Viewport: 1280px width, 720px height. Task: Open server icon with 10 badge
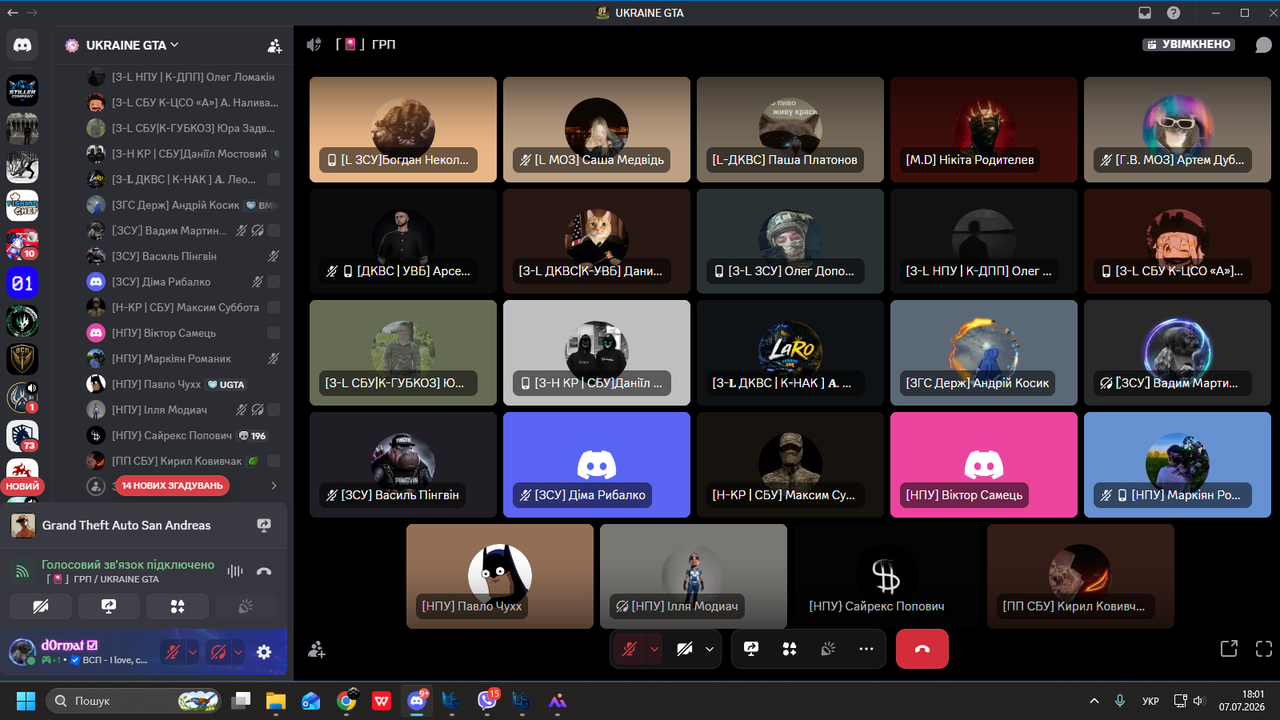coord(22,244)
